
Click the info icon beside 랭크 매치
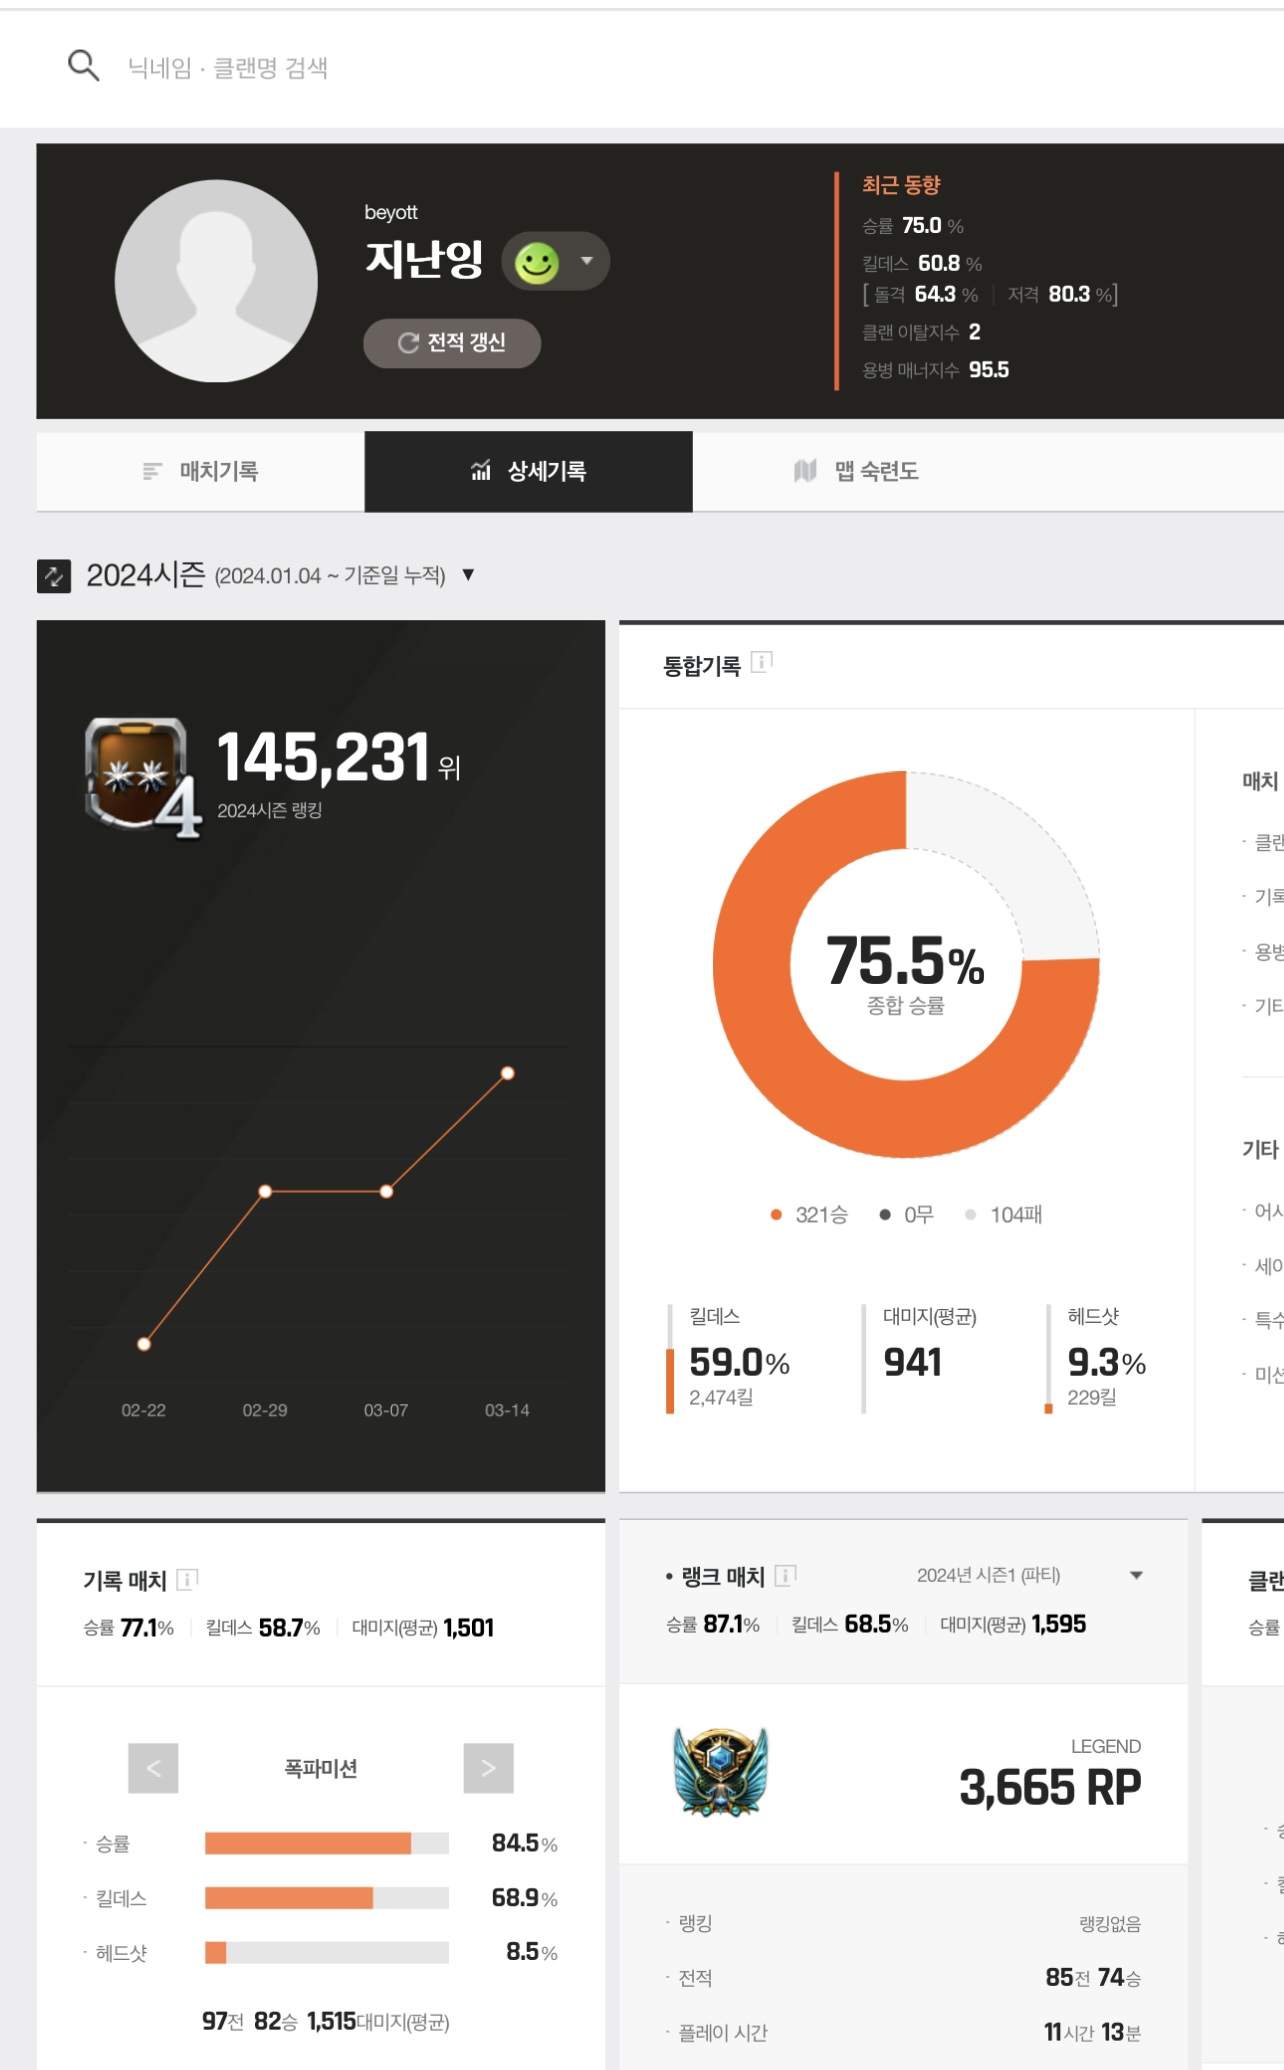[785, 1576]
